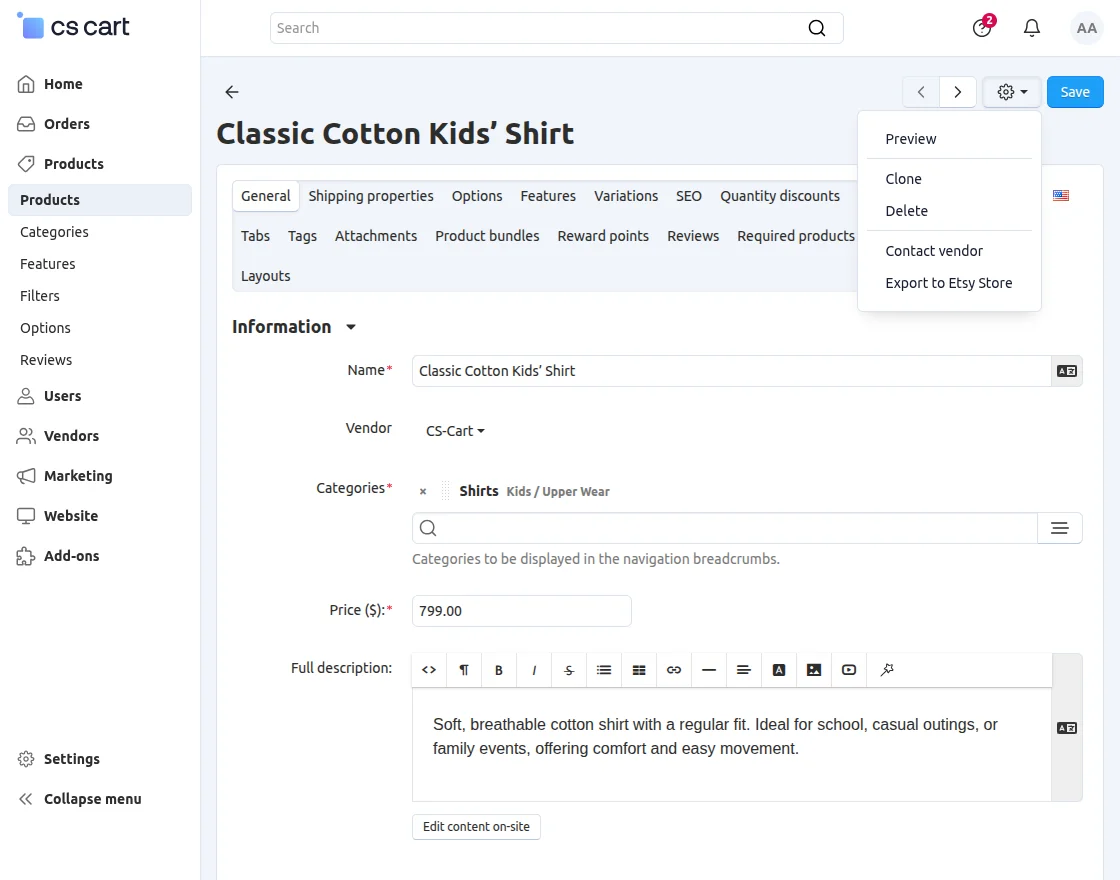Image resolution: width=1120 pixels, height=880 pixels.
Task: Switch to the Variations tab
Action: [626, 196]
